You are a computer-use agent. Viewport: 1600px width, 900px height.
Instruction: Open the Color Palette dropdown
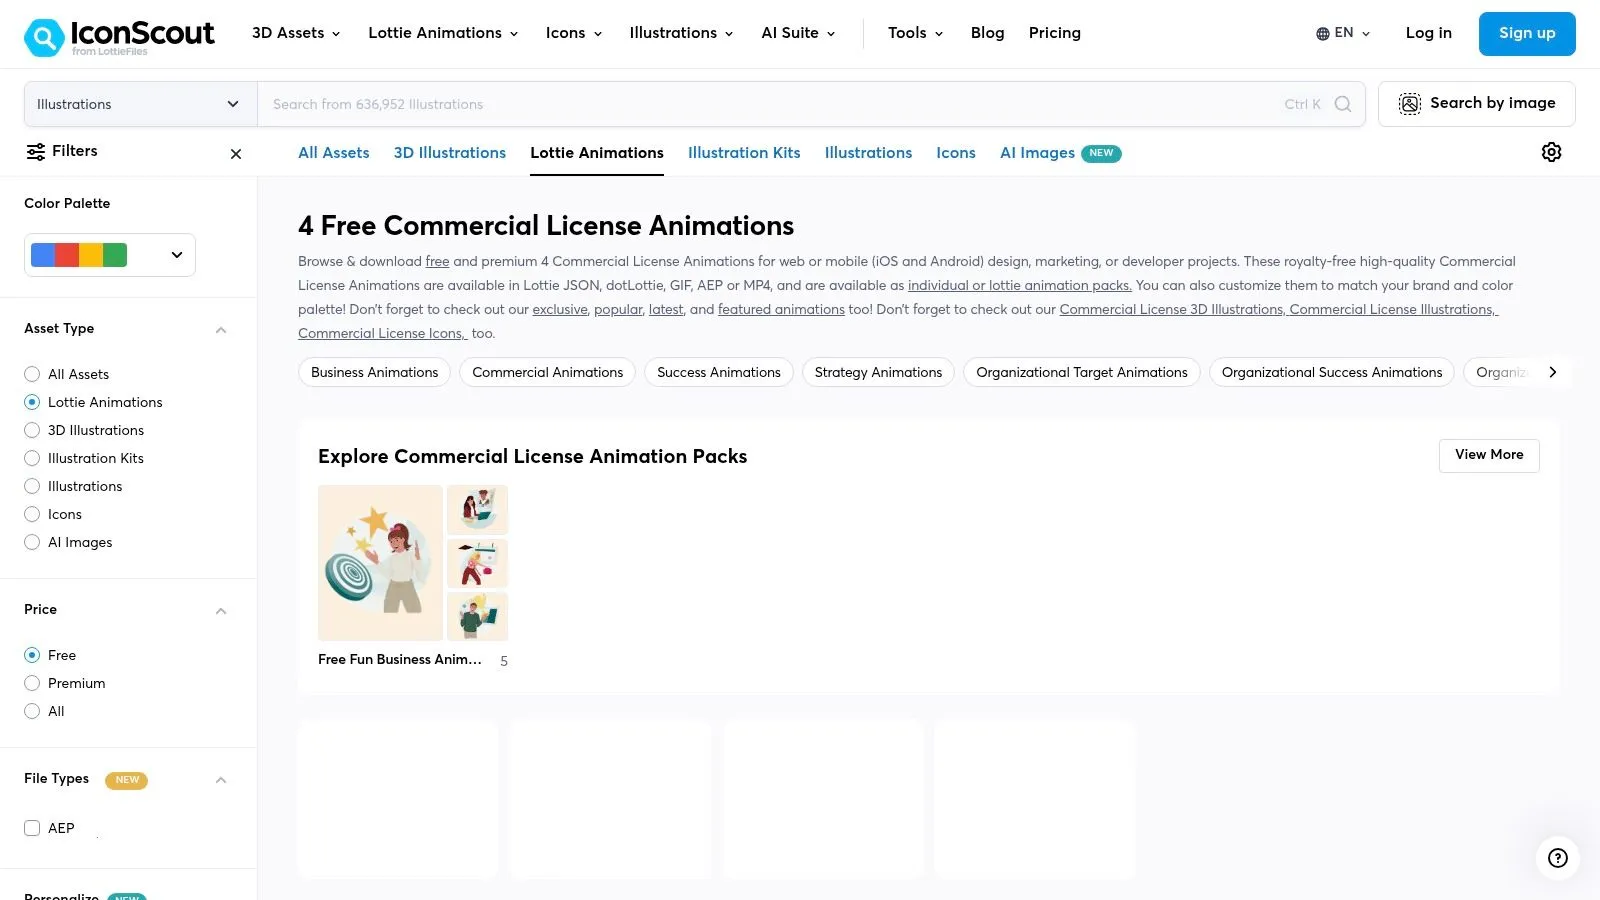[176, 255]
